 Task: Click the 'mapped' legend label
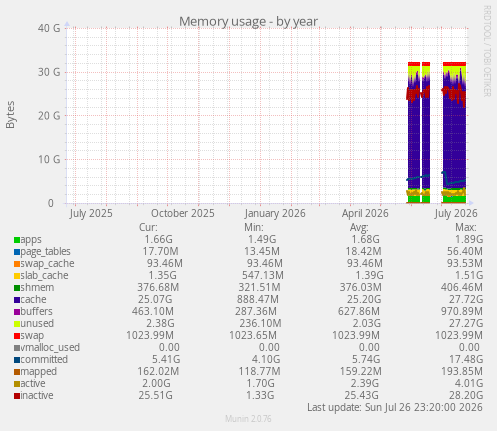39,372
